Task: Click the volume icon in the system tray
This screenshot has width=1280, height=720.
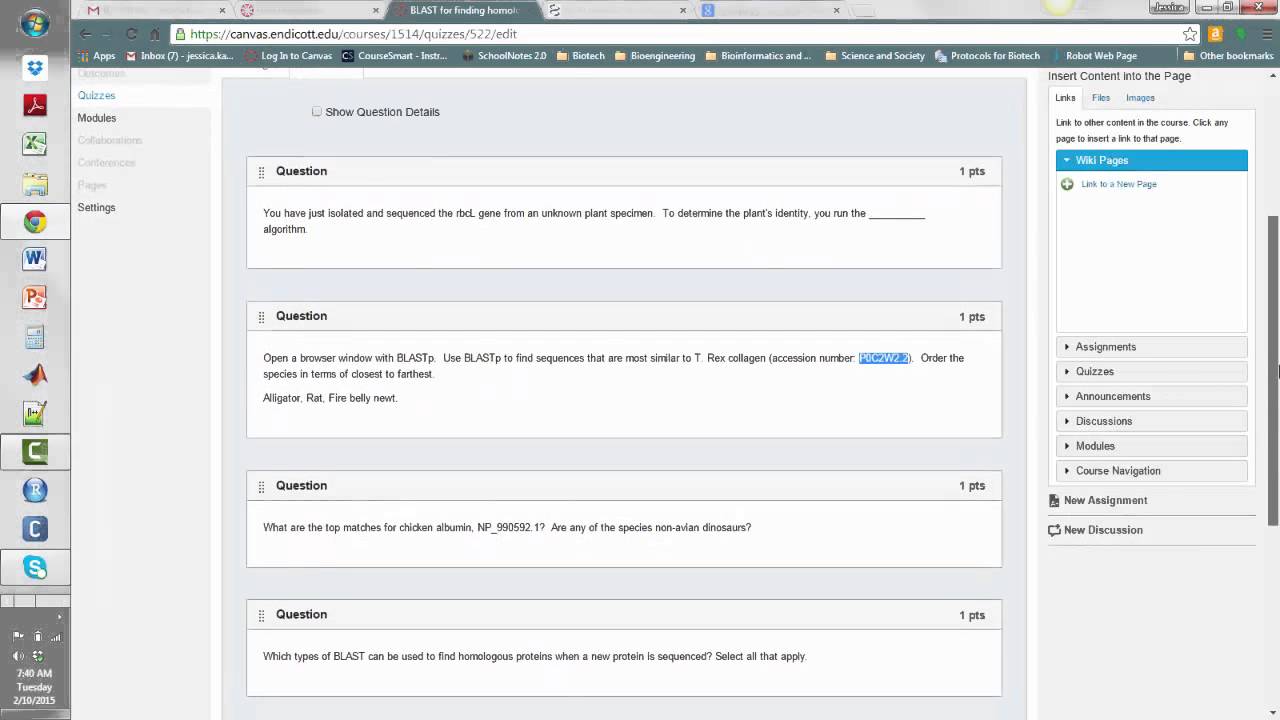Action: pyautogui.click(x=18, y=656)
